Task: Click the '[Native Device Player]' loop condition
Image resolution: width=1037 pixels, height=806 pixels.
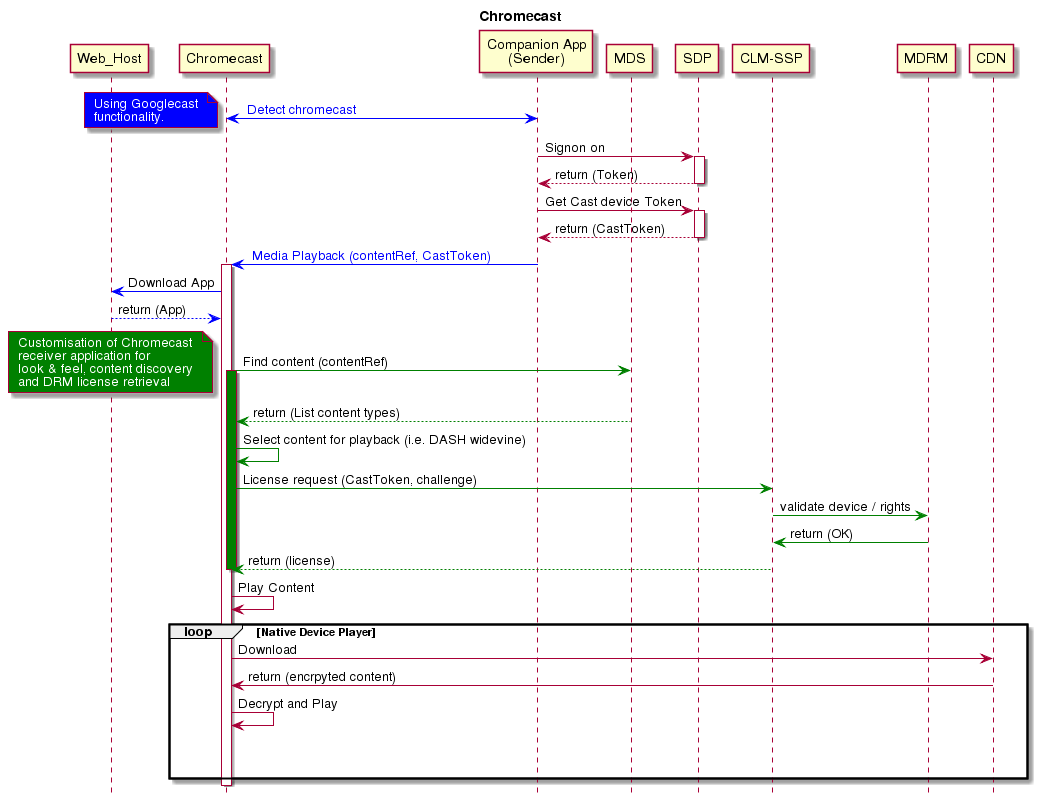Action: (316, 632)
